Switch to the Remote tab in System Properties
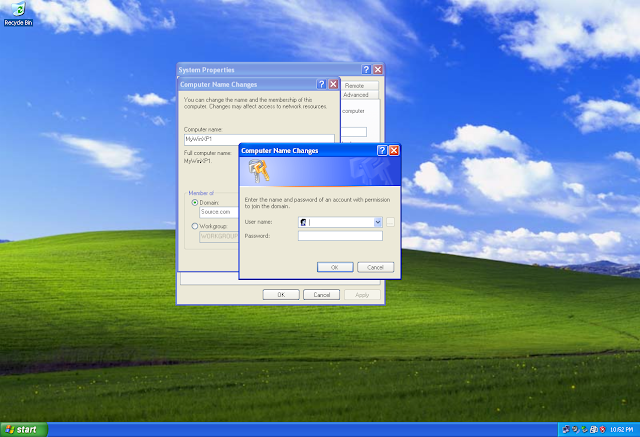Viewport: 640px width, 437px height. click(x=360, y=86)
